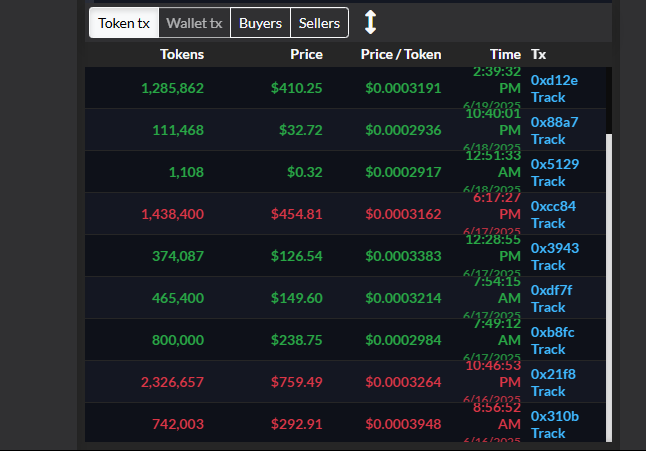Open transaction 0xcc84 link
Viewport: 646px width, 451px height.
[554, 206]
